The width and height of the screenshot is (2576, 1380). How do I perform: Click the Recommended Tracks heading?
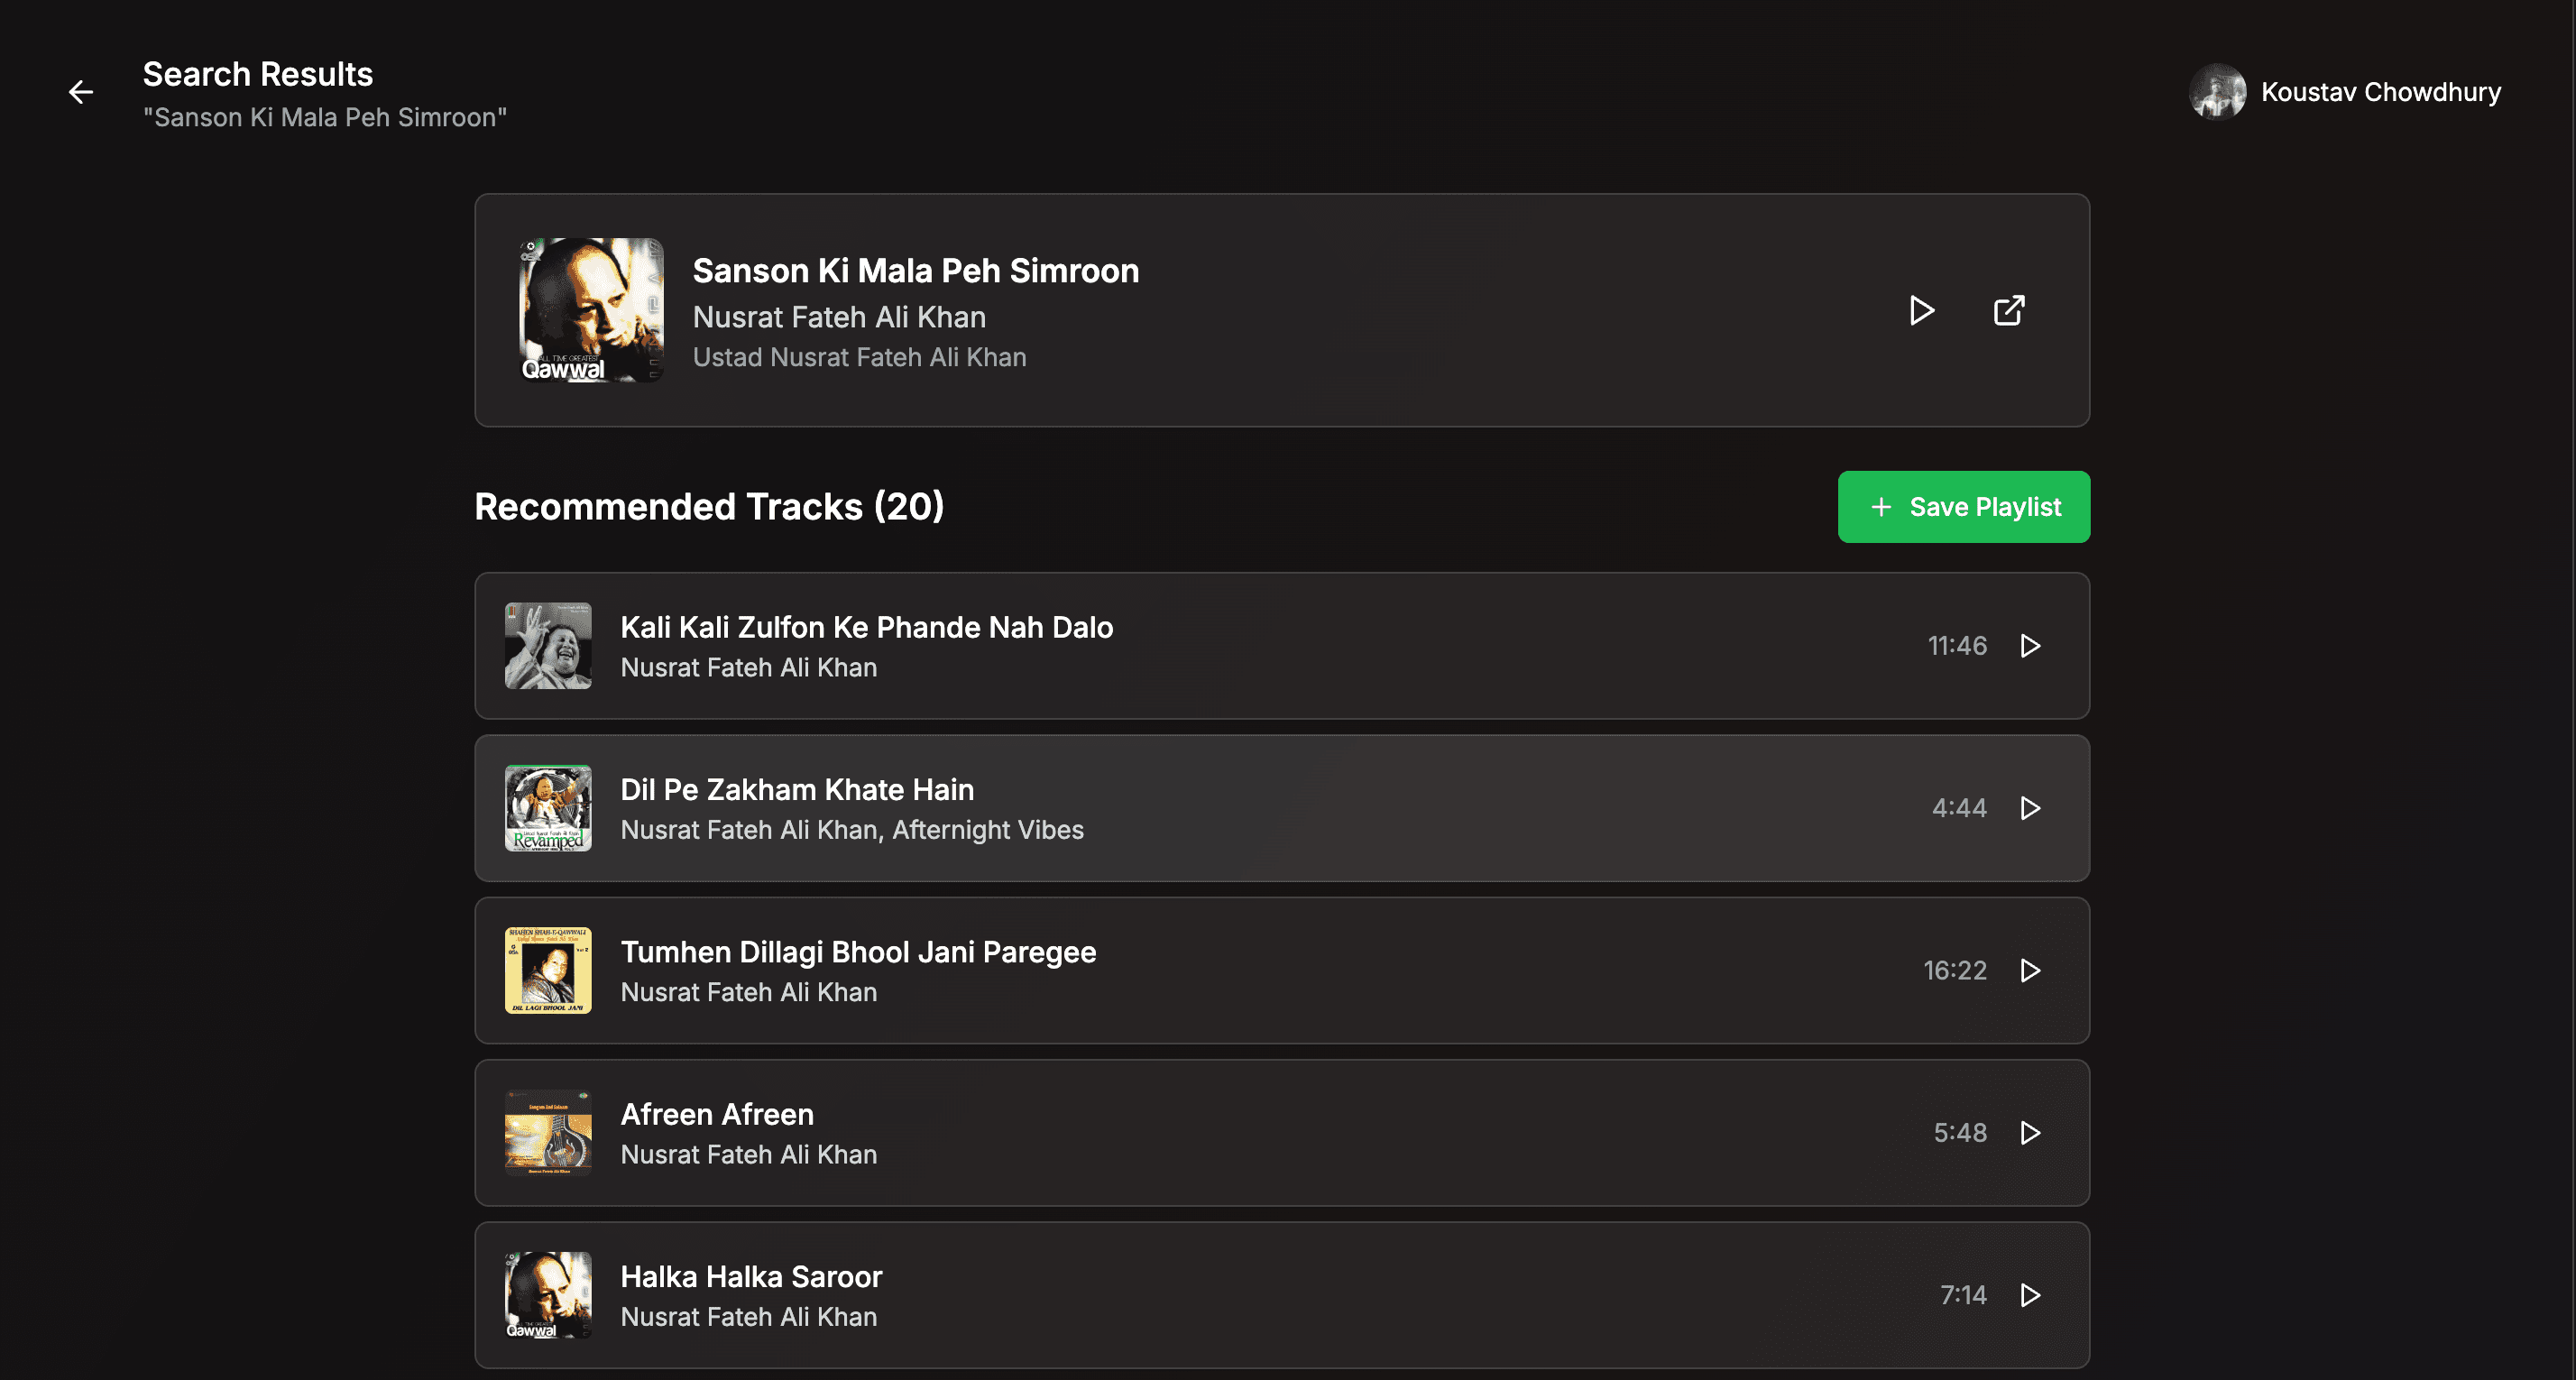point(710,507)
